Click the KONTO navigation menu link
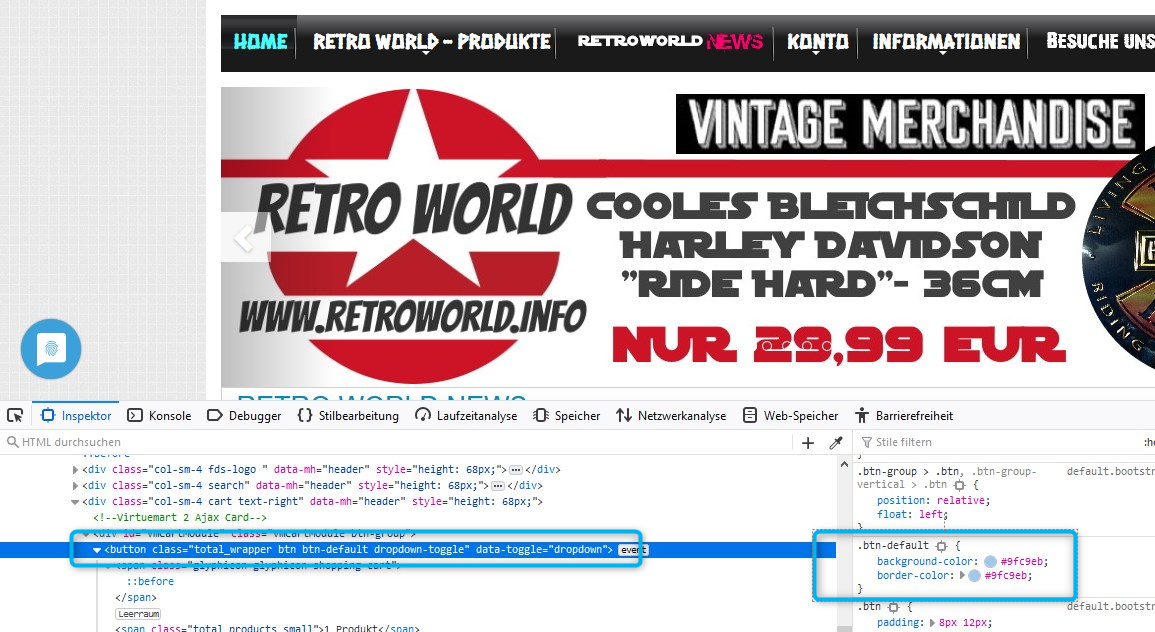Viewport: 1155px width, 632px height. pyautogui.click(x=817, y=42)
